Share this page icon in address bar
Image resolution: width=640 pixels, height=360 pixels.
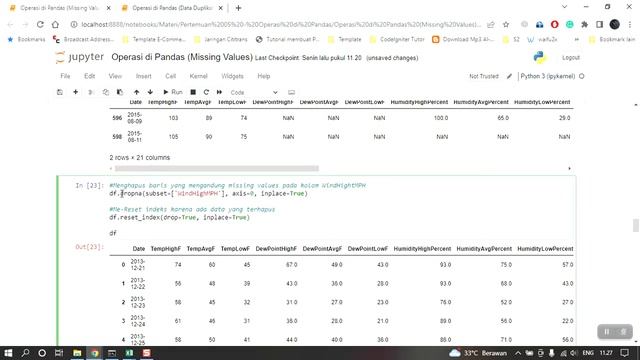click(491, 24)
